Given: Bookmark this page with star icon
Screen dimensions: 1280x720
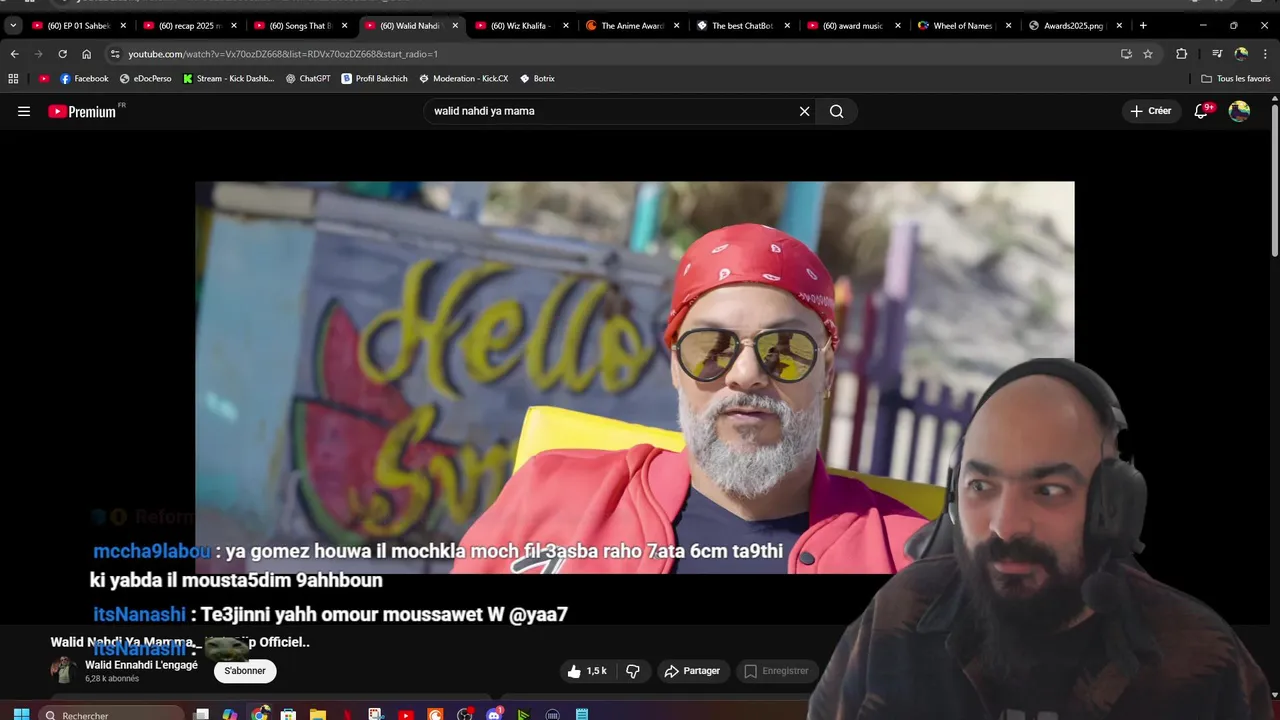Looking at the screenshot, I should point(1148,54).
